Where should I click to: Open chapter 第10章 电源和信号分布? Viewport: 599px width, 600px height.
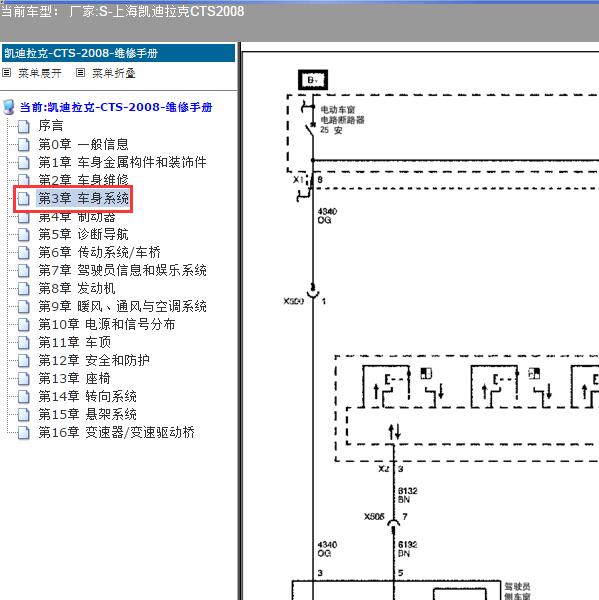coord(107,324)
